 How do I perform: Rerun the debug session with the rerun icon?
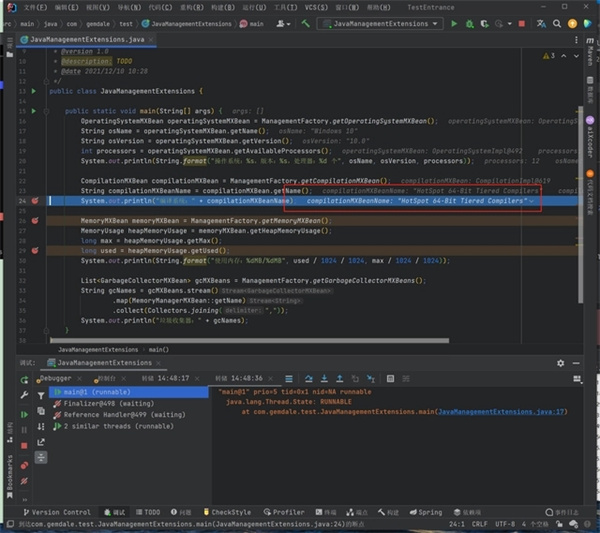(x=24, y=380)
